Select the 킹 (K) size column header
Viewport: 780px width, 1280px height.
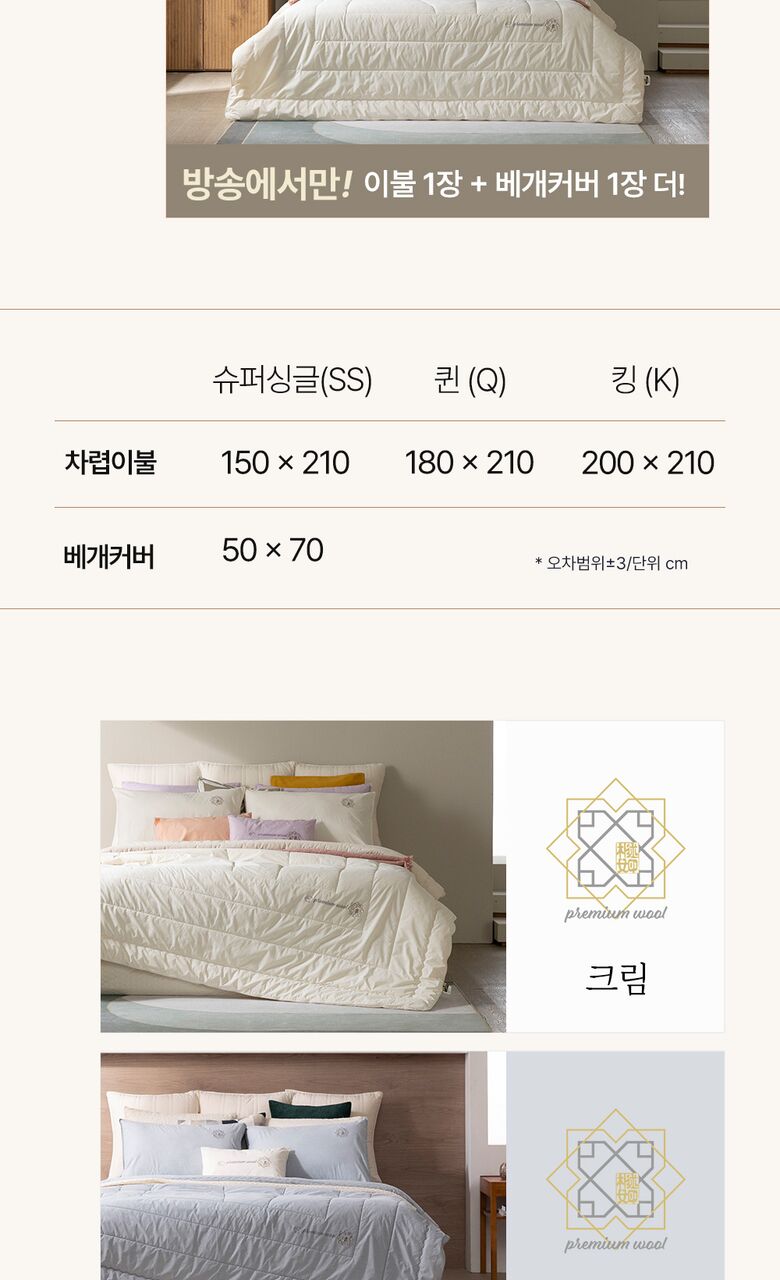coord(645,381)
